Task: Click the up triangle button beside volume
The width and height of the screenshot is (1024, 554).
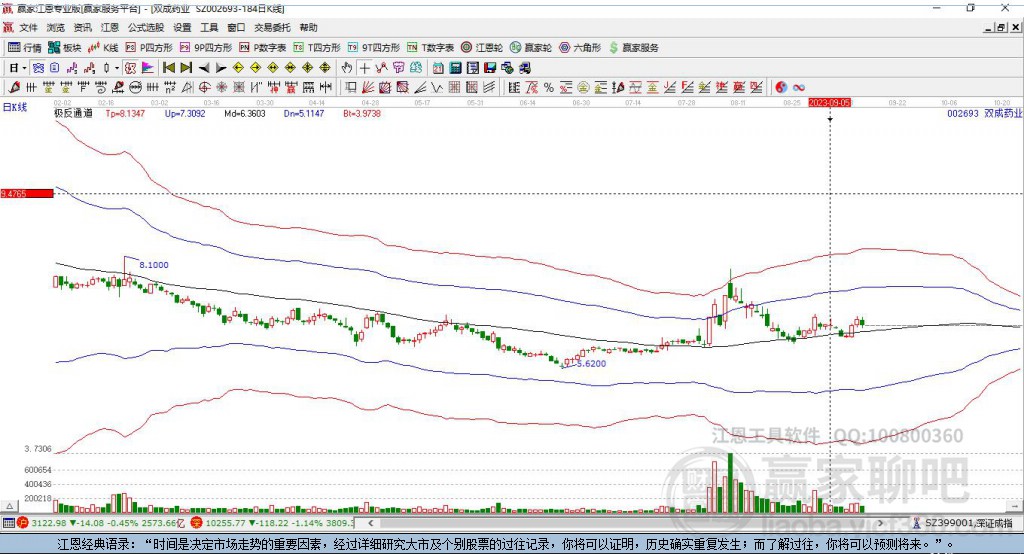Action: (x=10, y=506)
